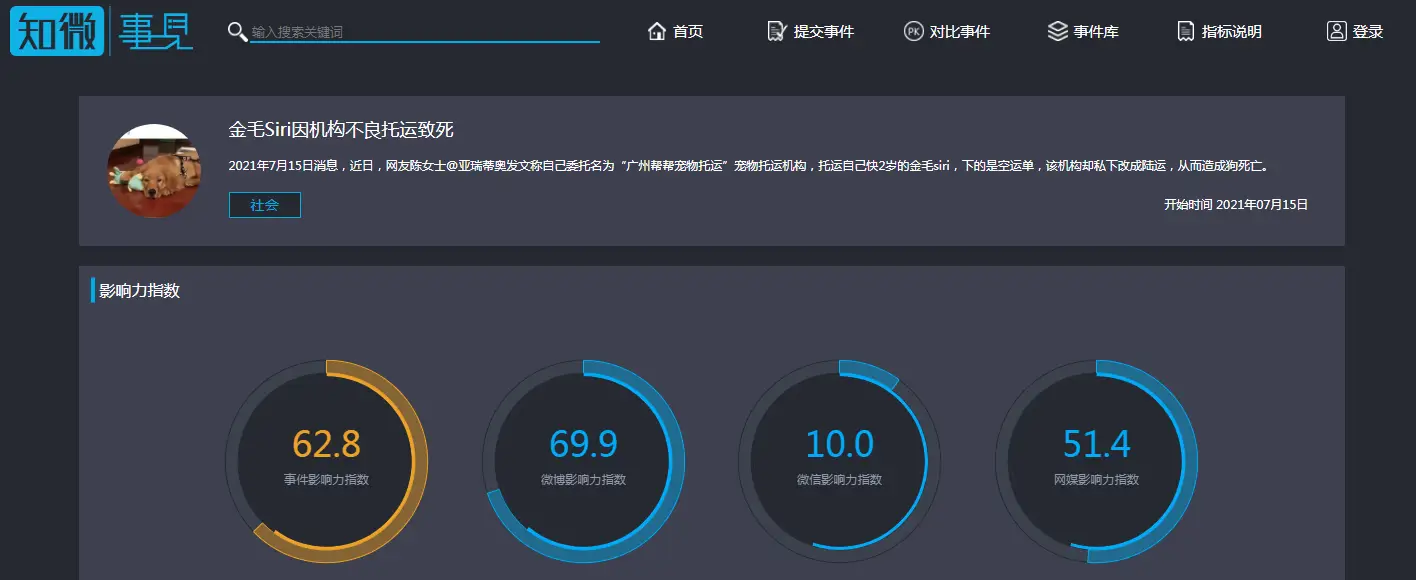
Task: Open the 首页 menu item
Action: coord(688,32)
